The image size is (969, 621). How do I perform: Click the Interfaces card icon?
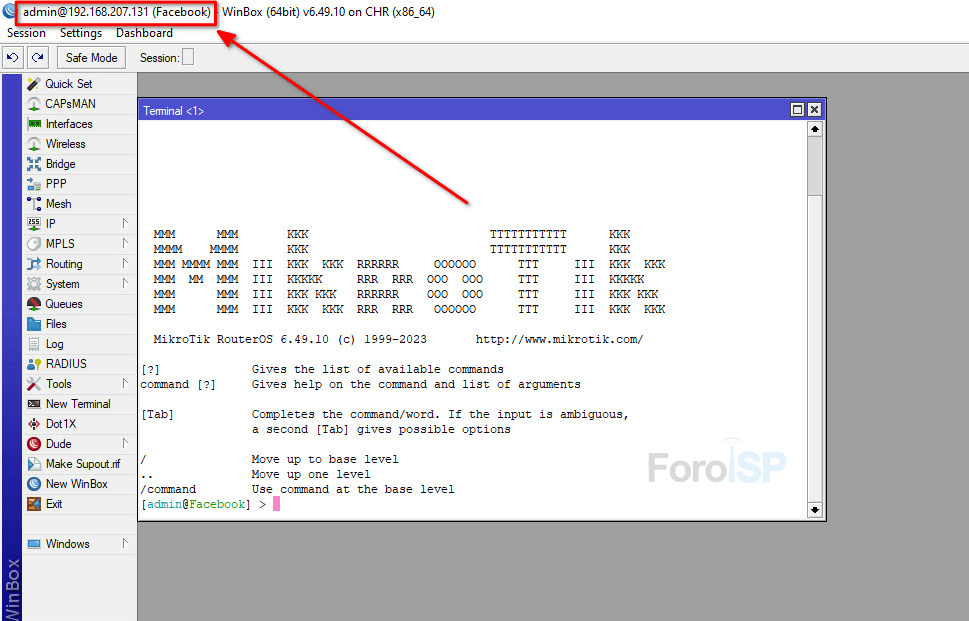point(34,124)
